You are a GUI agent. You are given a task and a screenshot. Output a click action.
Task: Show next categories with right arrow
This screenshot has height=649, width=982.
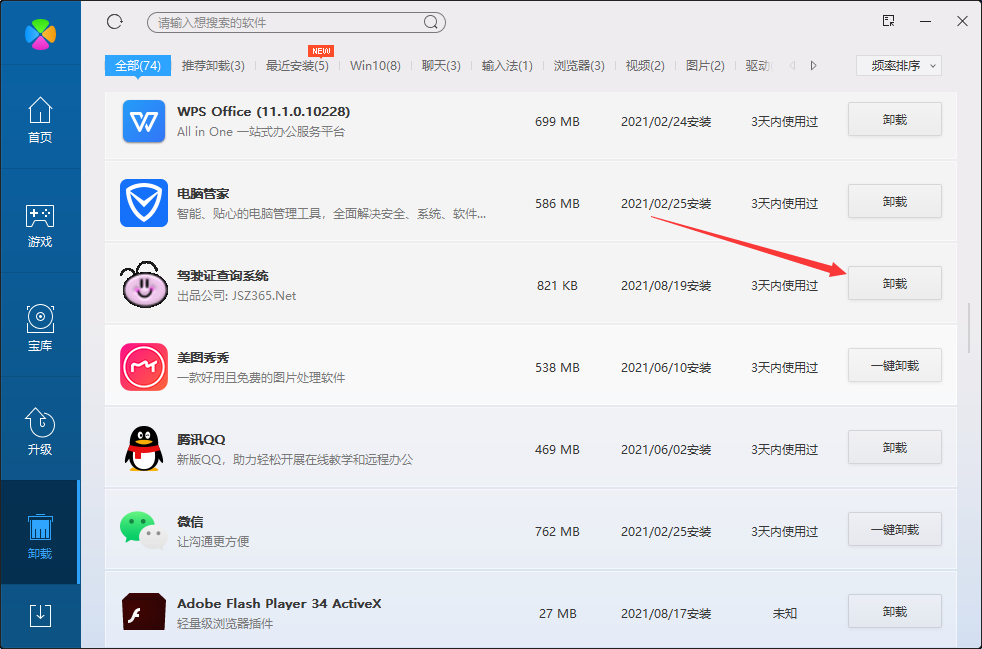[814, 65]
